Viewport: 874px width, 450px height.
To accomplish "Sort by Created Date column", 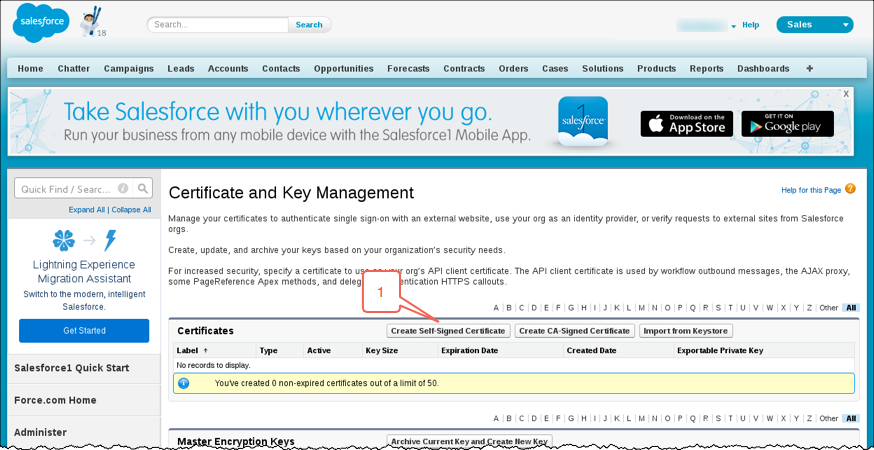I will (591, 351).
